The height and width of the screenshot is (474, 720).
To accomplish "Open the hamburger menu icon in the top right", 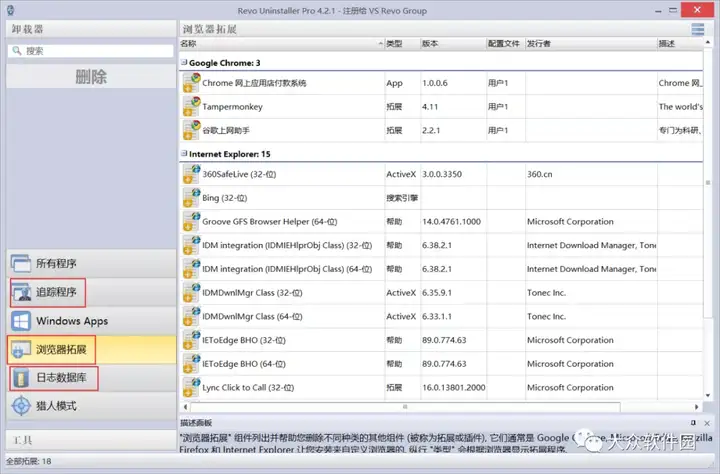I will pyautogui.click(x=698, y=29).
